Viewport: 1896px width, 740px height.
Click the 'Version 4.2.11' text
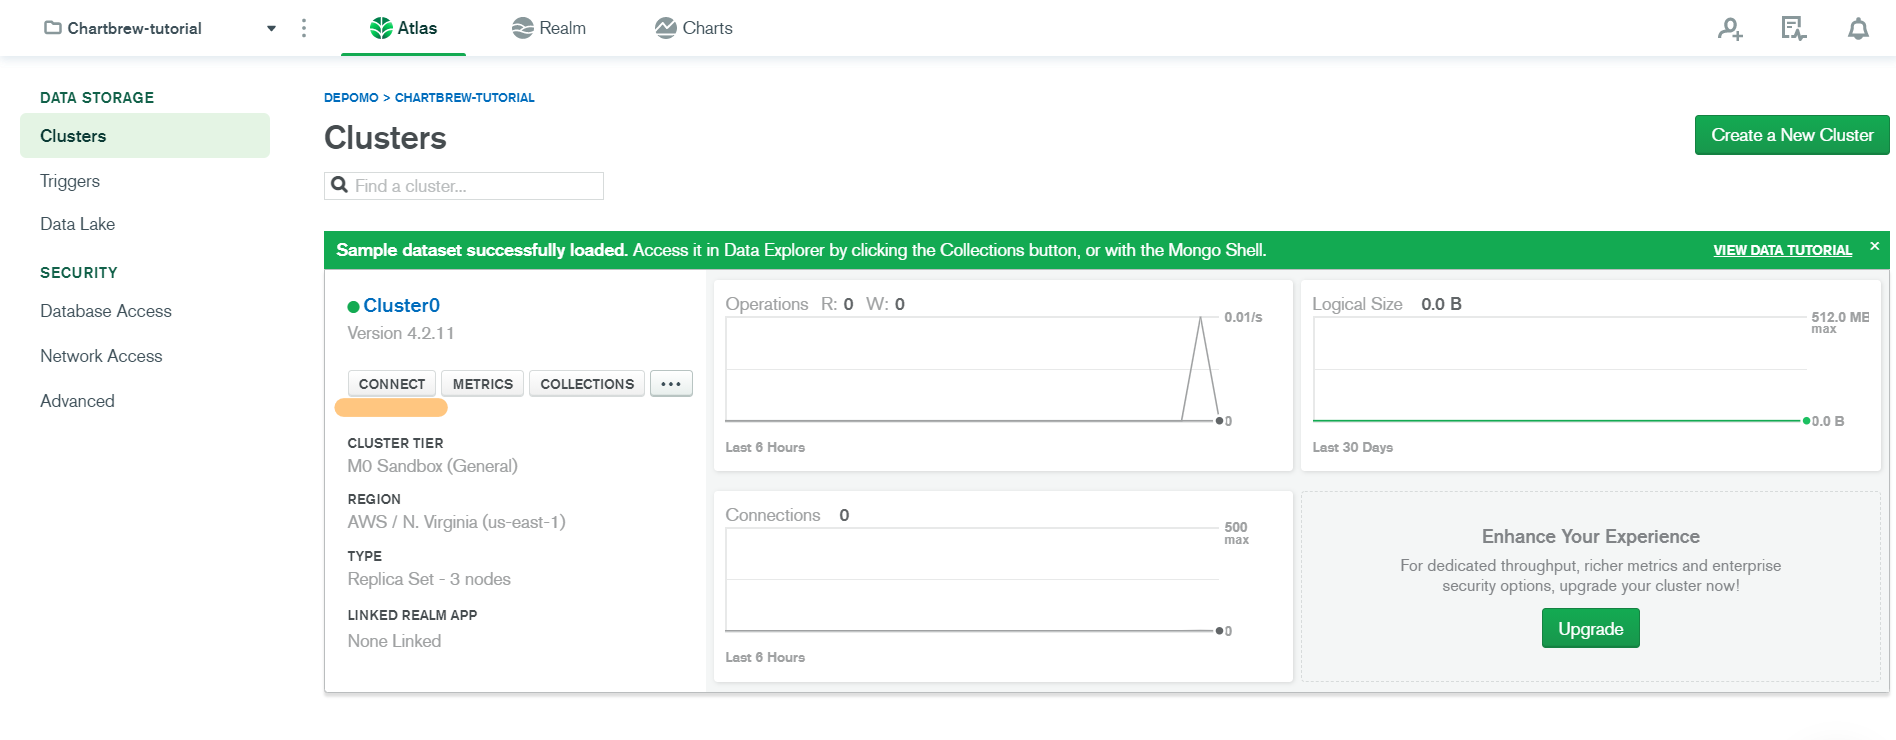click(401, 333)
